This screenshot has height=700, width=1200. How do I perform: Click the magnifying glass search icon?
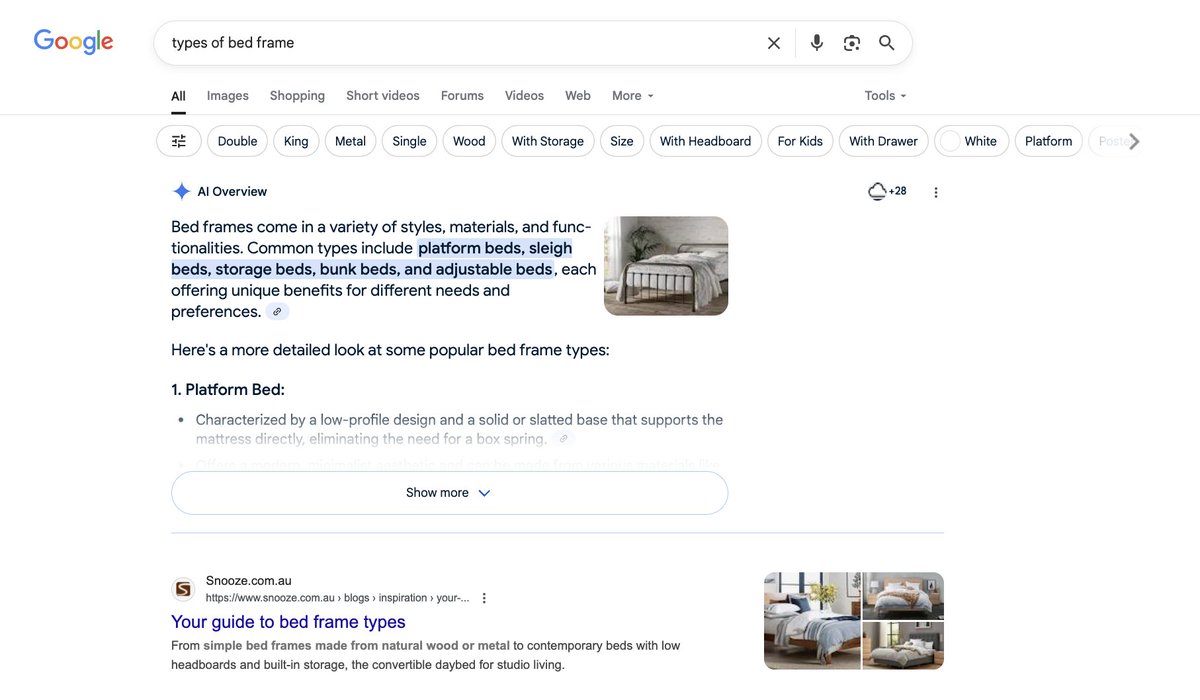[887, 43]
